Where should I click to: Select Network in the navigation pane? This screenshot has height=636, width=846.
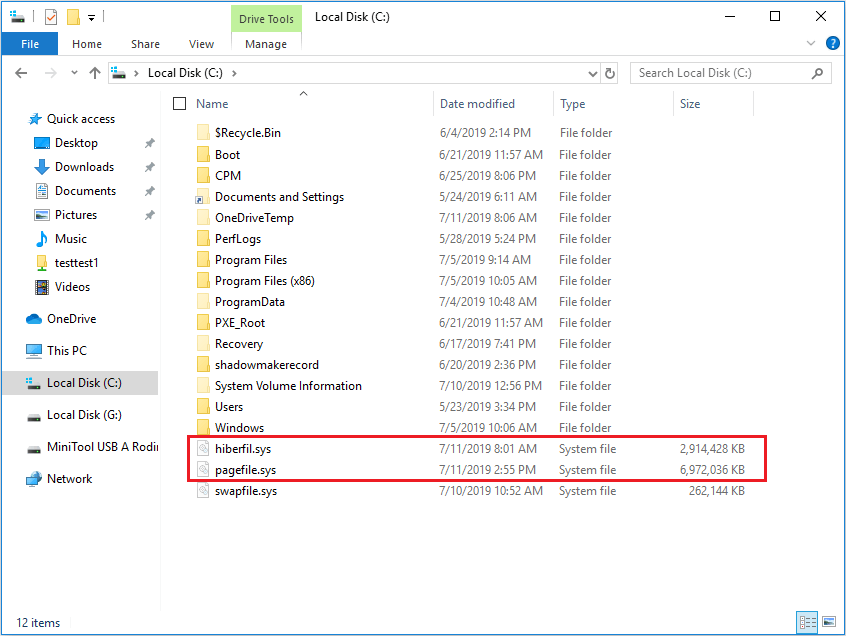point(69,479)
